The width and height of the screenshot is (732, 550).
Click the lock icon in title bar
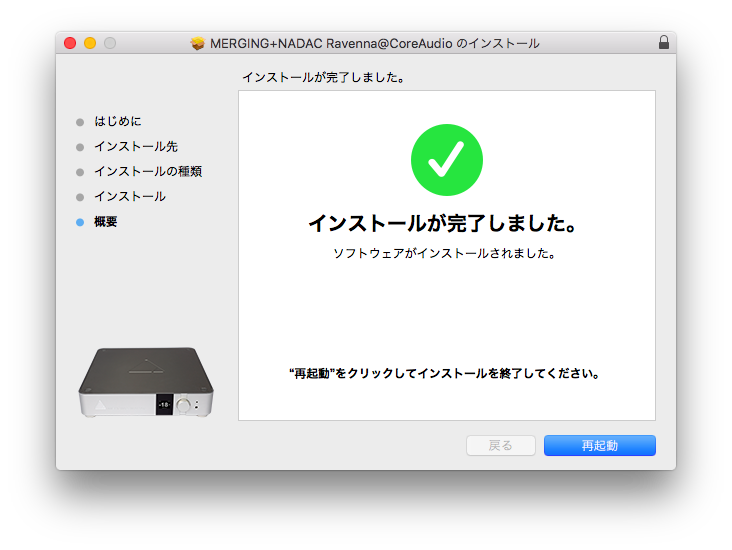coord(663,42)
